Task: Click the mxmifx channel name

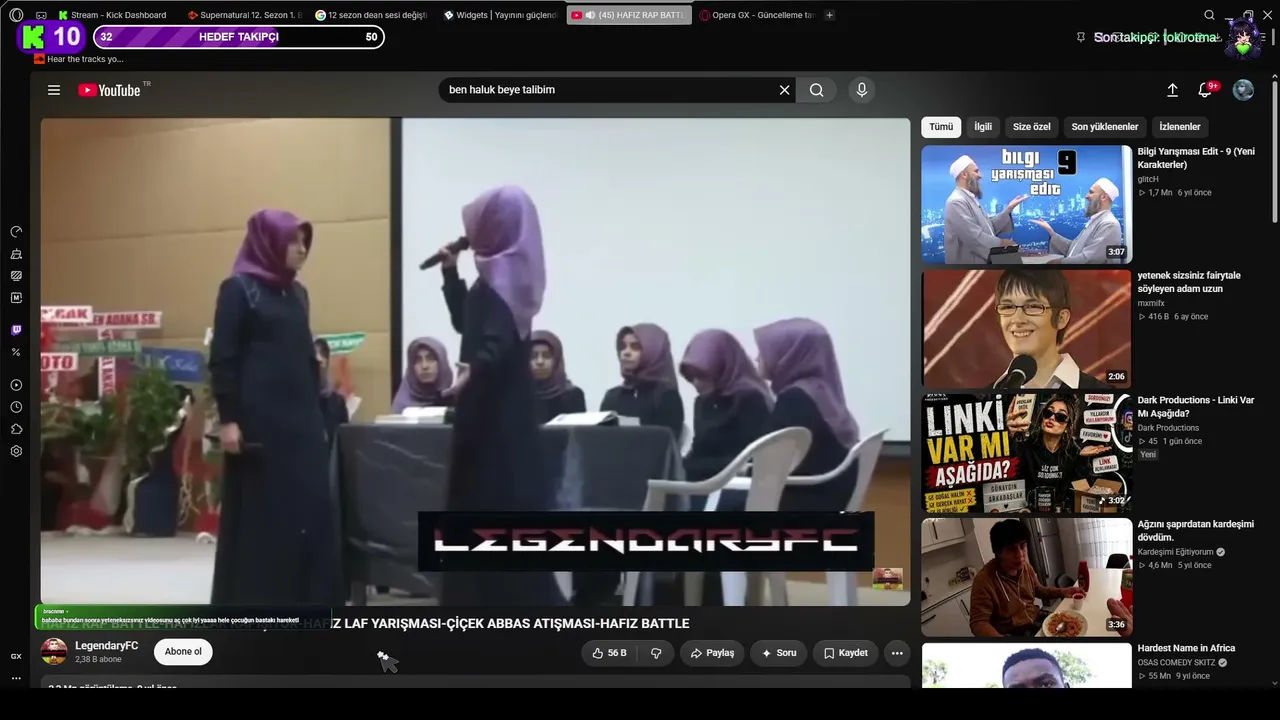Action: (x=1152, y=303)
